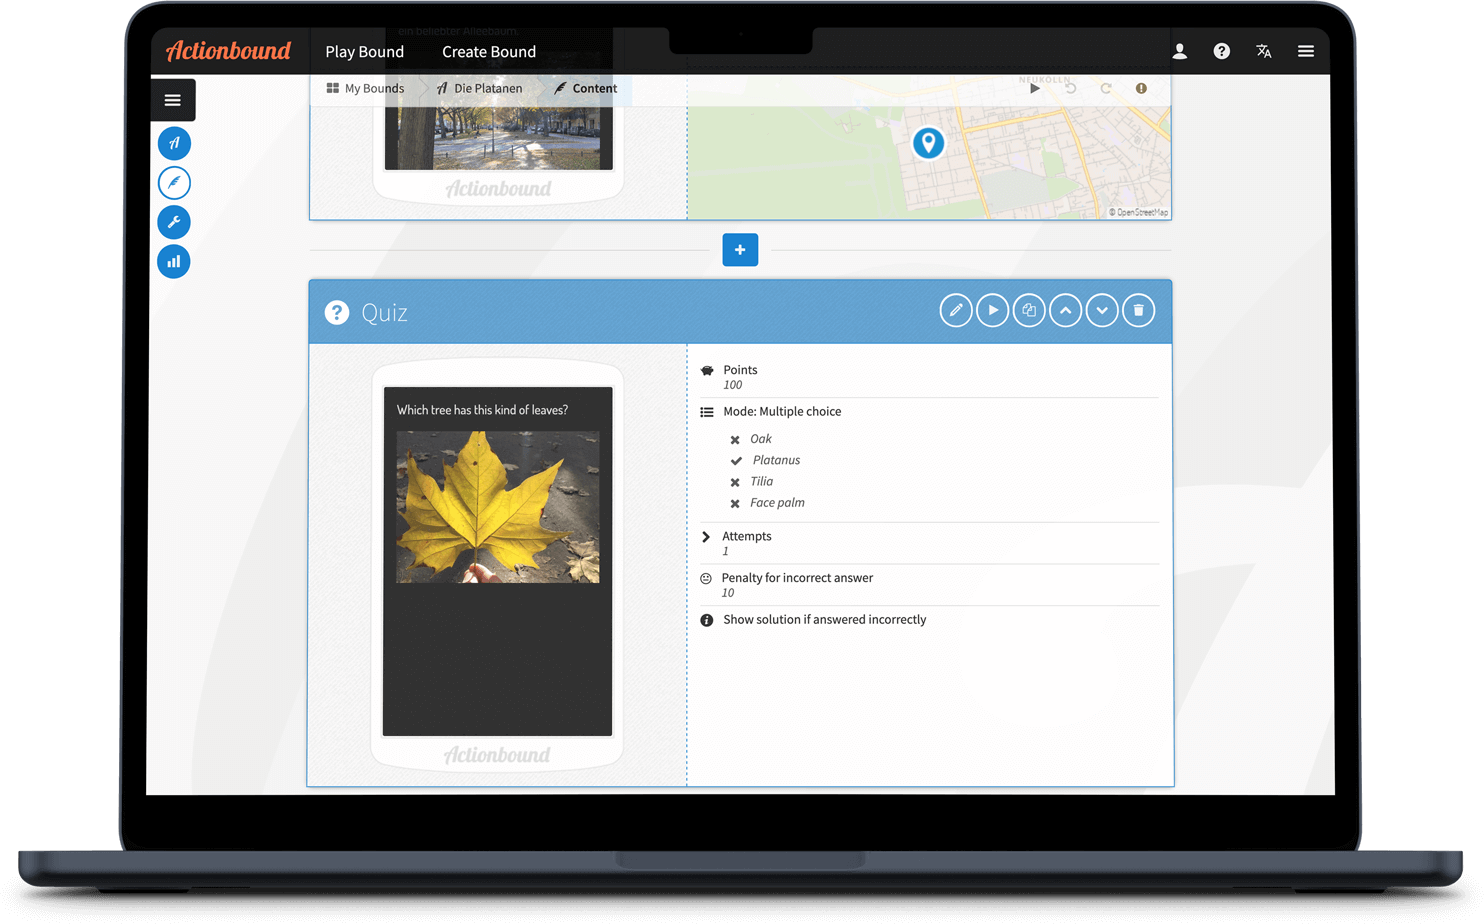This screenshot has height=924, width=1484.
Task: Open the user account icon
Action: tap(1180, 52)
